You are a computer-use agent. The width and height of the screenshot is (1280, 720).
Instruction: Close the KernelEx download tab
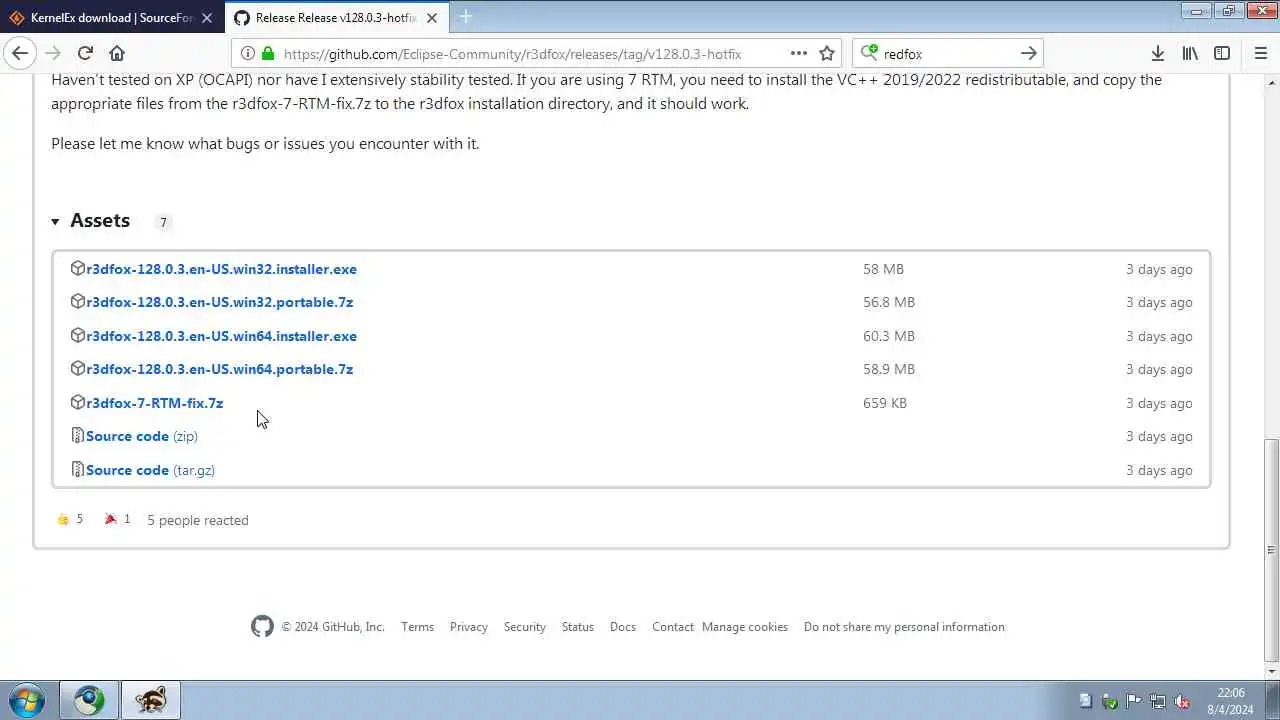coord(207,18)
